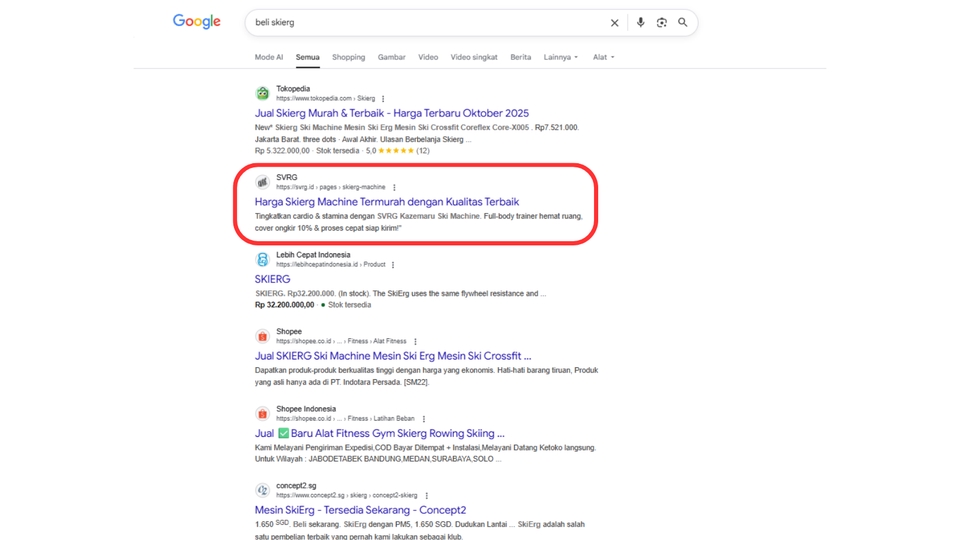
Task: Expand the Lainnya dropdown
Action: 560,57
